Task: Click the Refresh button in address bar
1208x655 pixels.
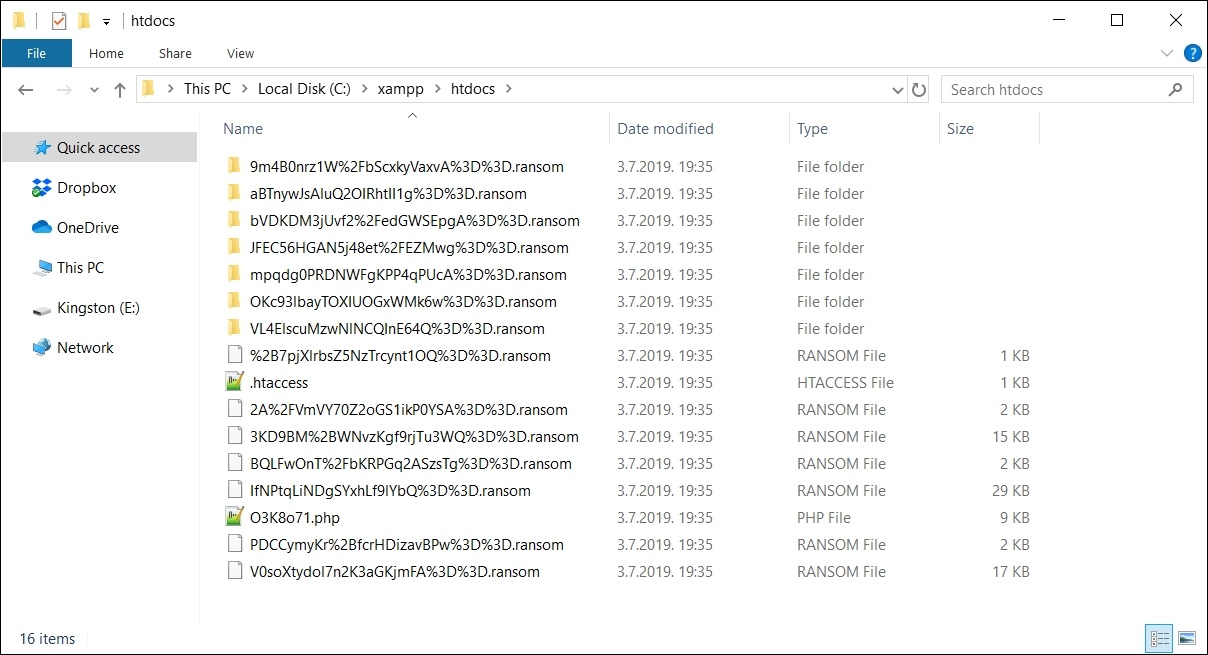Action: coord(919,89)
